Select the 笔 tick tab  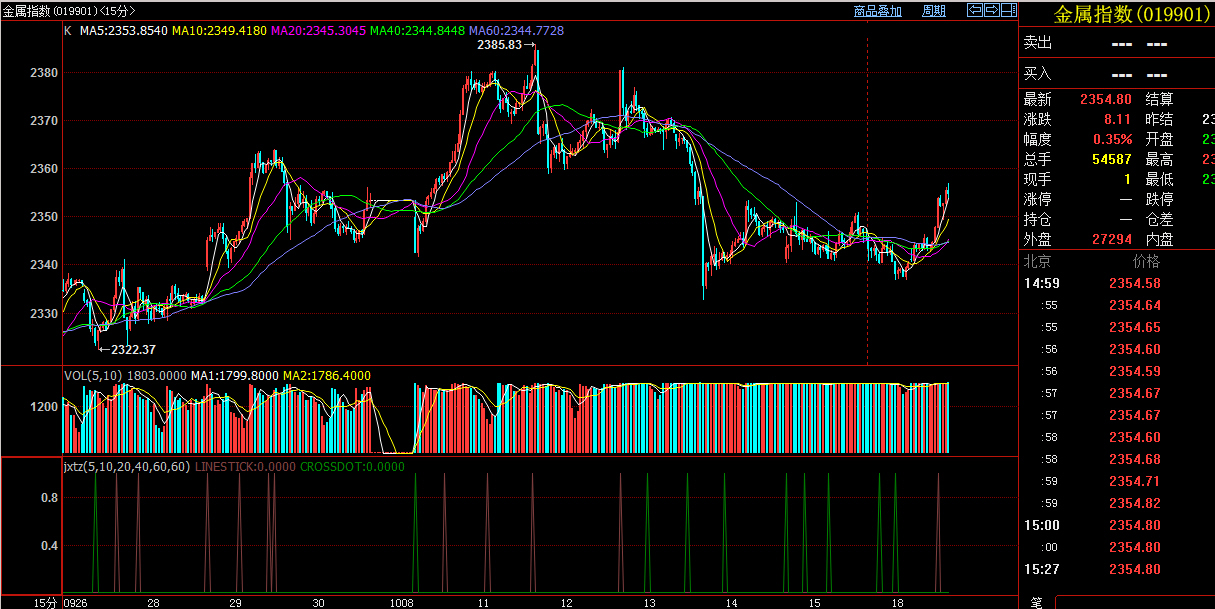pyautogui.click(x=1036, y=602)
